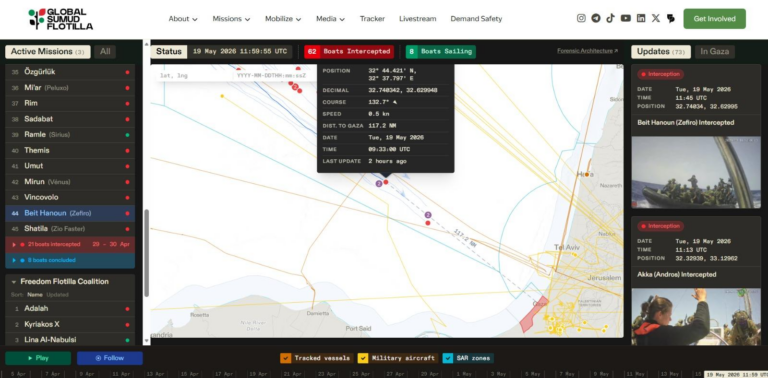The width and height of the screenshot is (768, 378).
Task: Click the Interception badge on Akka update
Action: click(x=660, y=226)
